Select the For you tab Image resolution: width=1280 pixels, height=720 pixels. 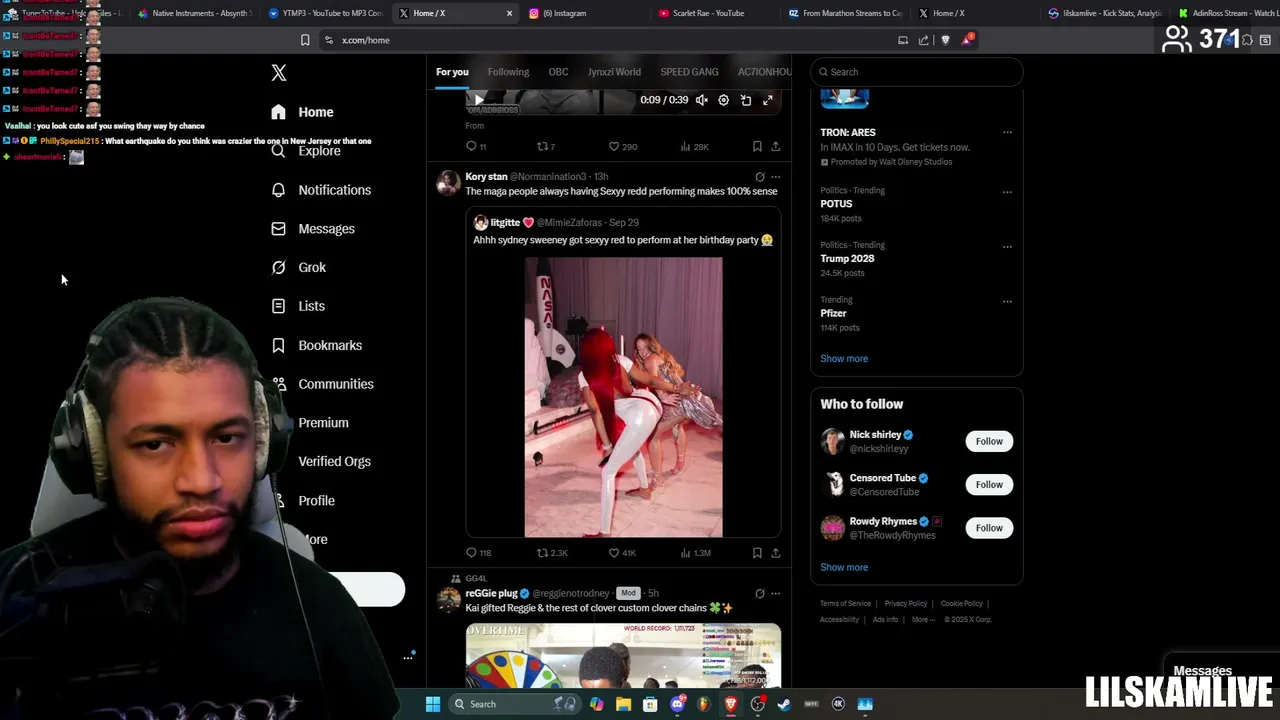(x=452, y=72)
